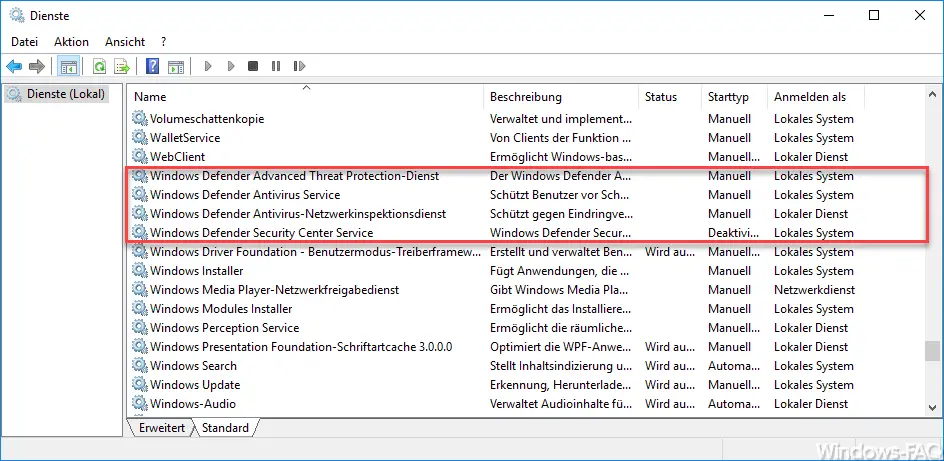Click the gear icon beside WebClient
Screen dimensions: 944x461
point(140,156)
